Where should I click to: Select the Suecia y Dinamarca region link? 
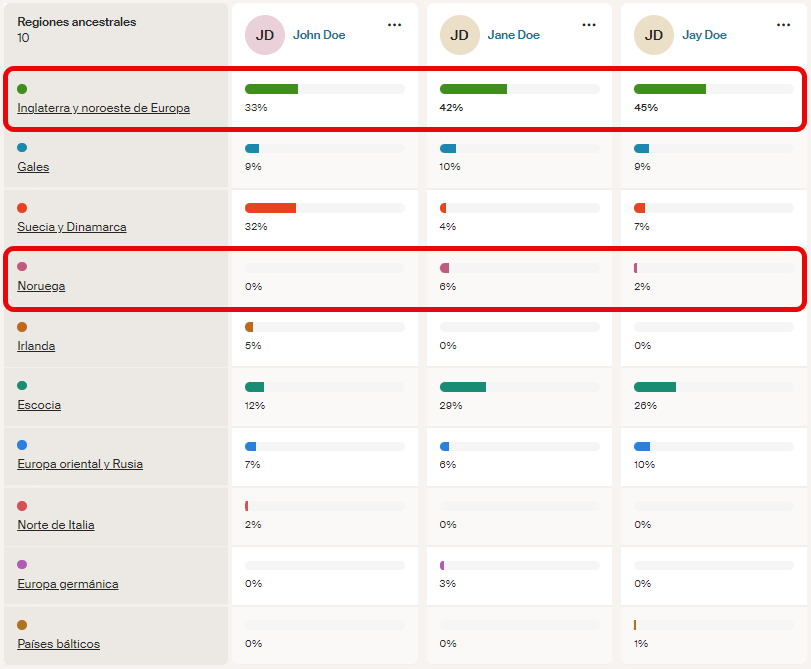pyautogui.click(x=72, y=227)
